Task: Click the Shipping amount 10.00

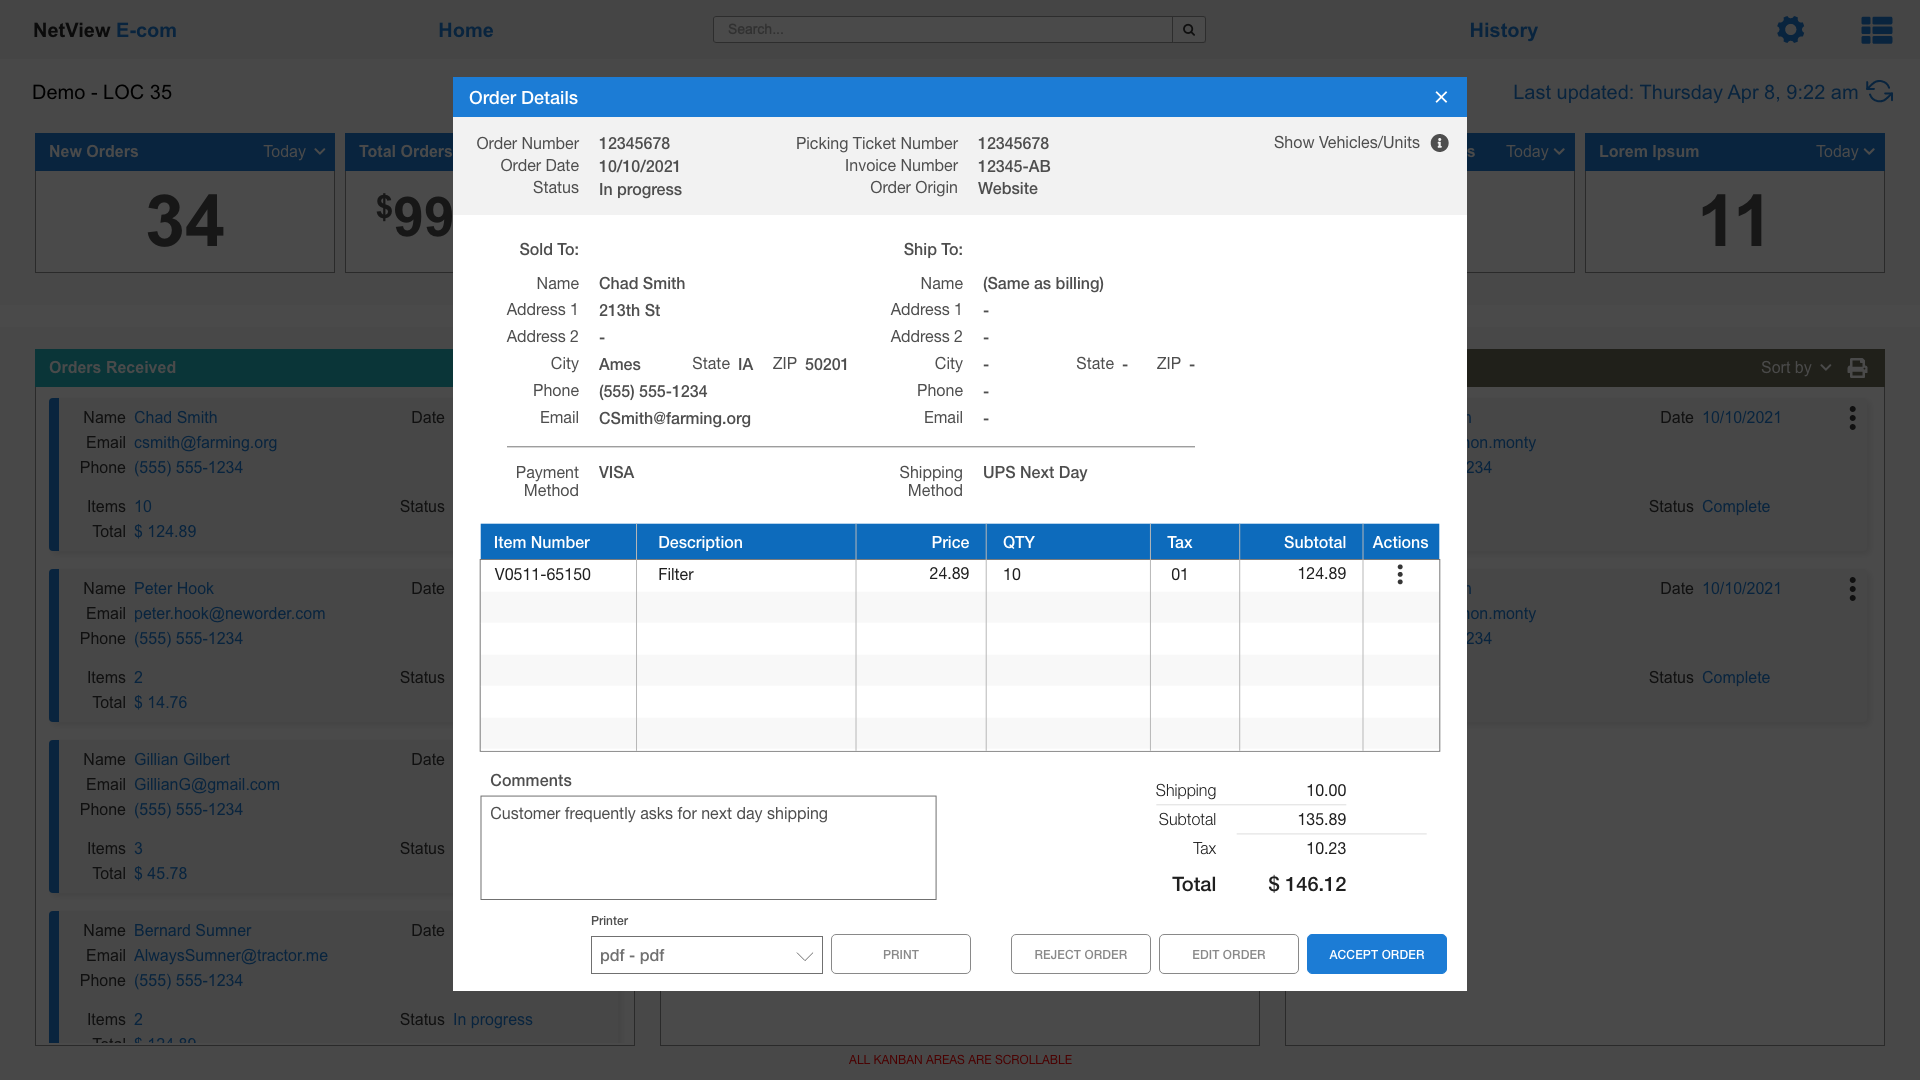Action: (x=1326, y=790)
